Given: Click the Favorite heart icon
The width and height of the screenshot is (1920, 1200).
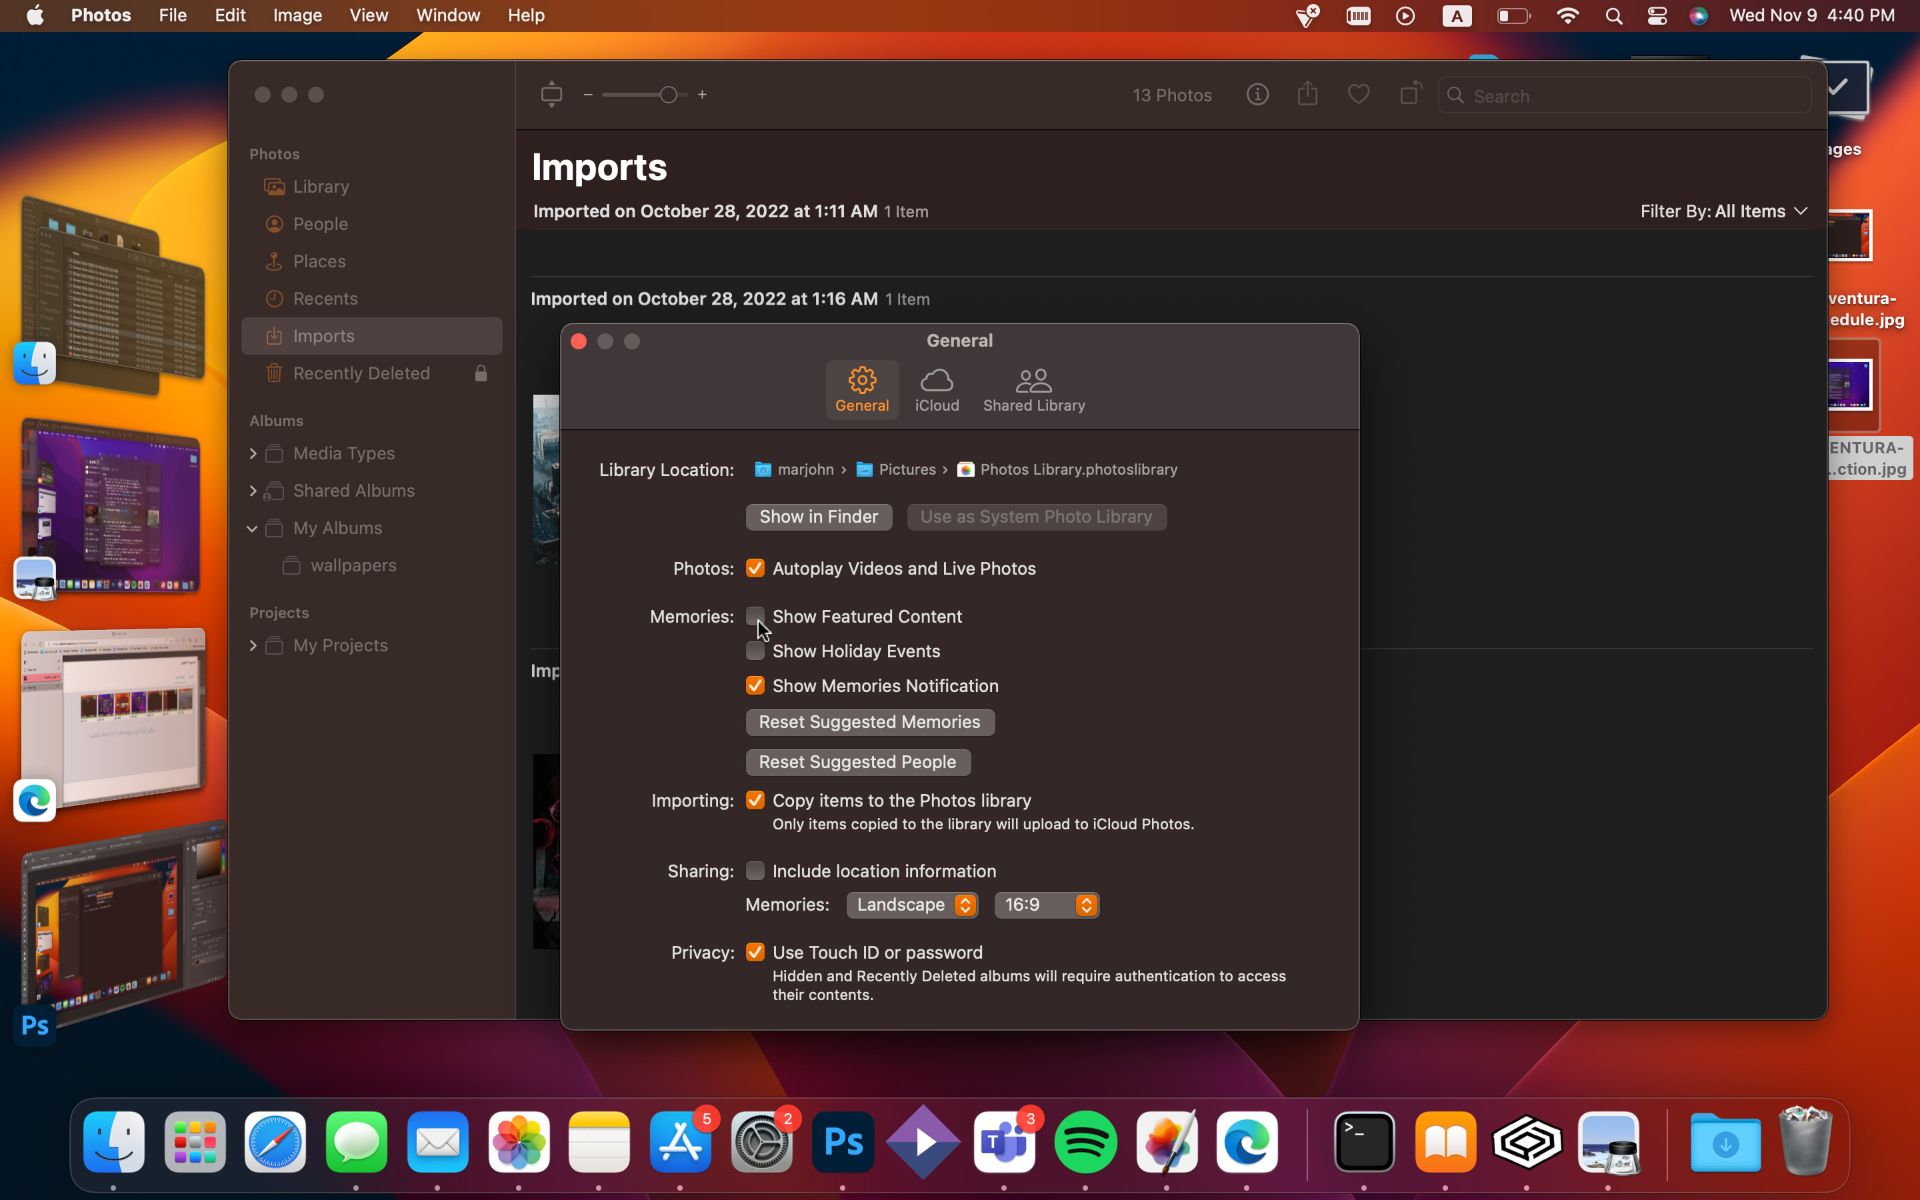Looking at the screenshot, I should [x=1358, y=95].
